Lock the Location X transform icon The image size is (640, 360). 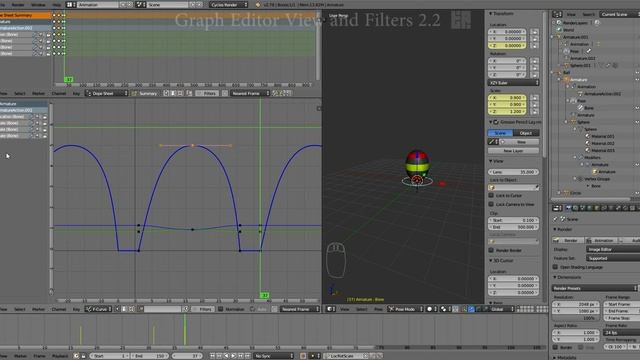(x=534, y=31)
